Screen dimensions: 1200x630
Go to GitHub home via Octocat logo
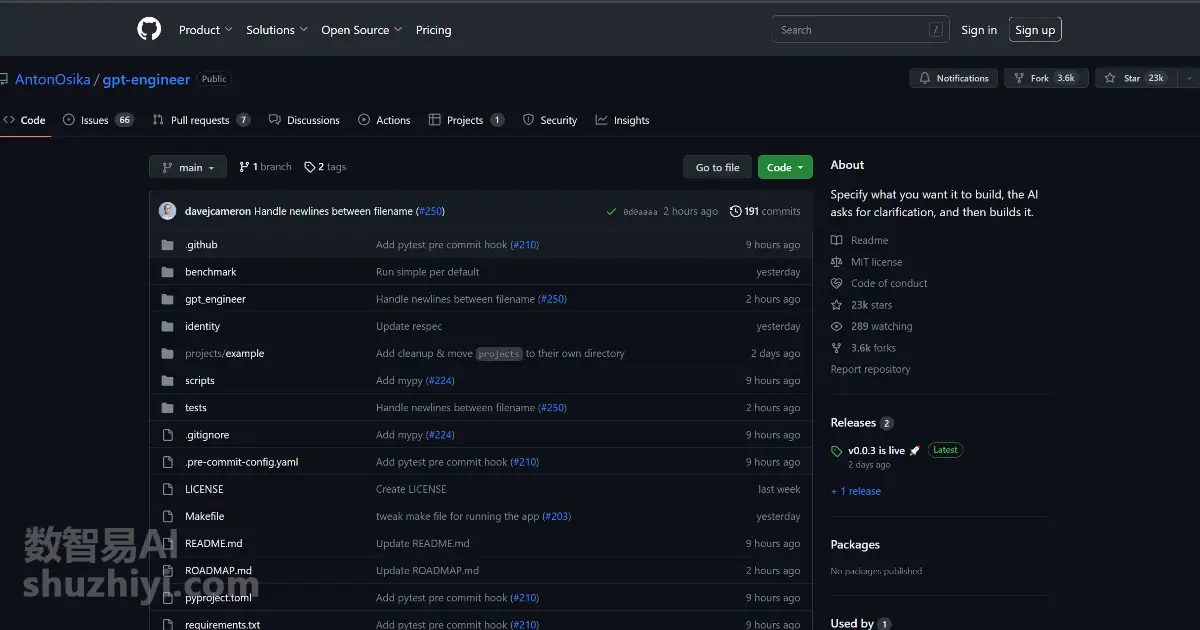click(x=149, y=29)
